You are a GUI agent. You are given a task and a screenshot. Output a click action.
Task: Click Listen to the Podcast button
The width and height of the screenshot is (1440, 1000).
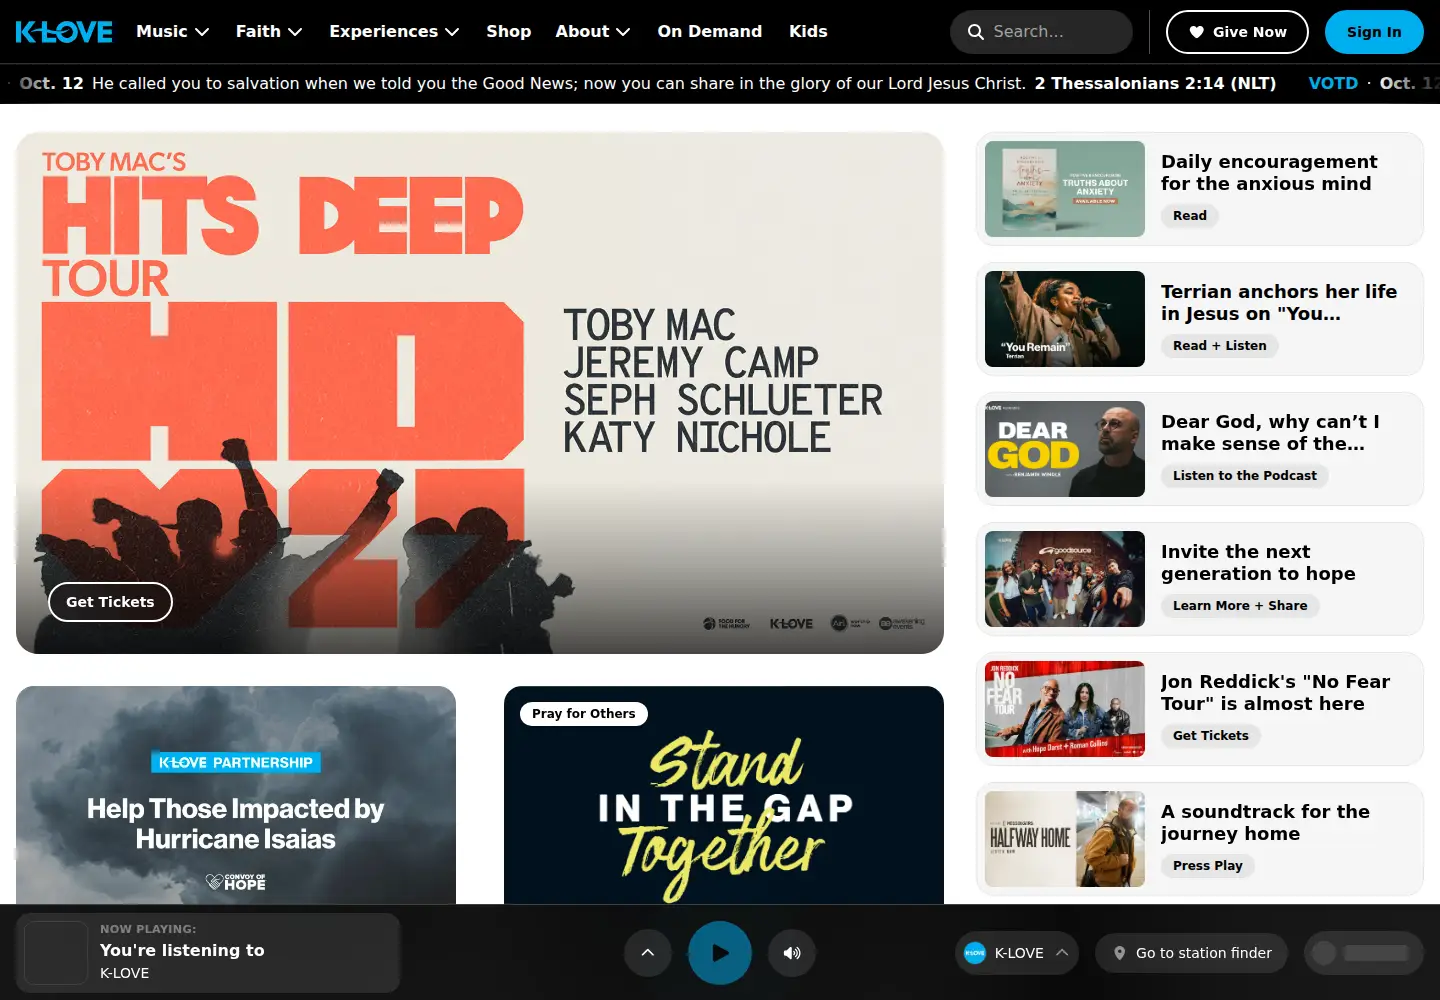[1245, 476]
